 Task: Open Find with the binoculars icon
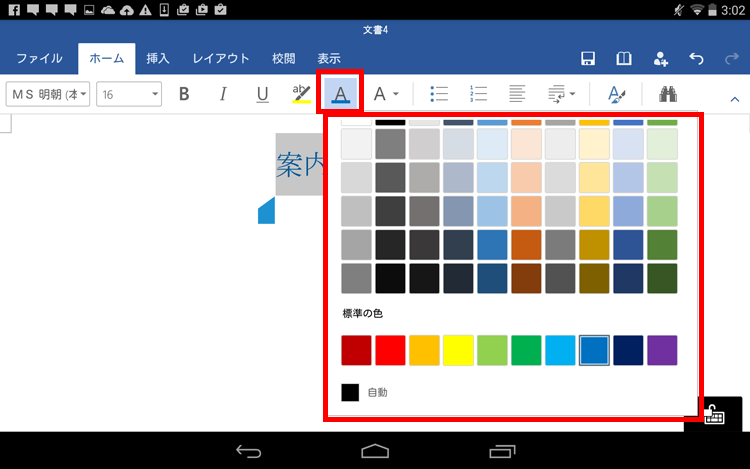click(x=668, y=94)
